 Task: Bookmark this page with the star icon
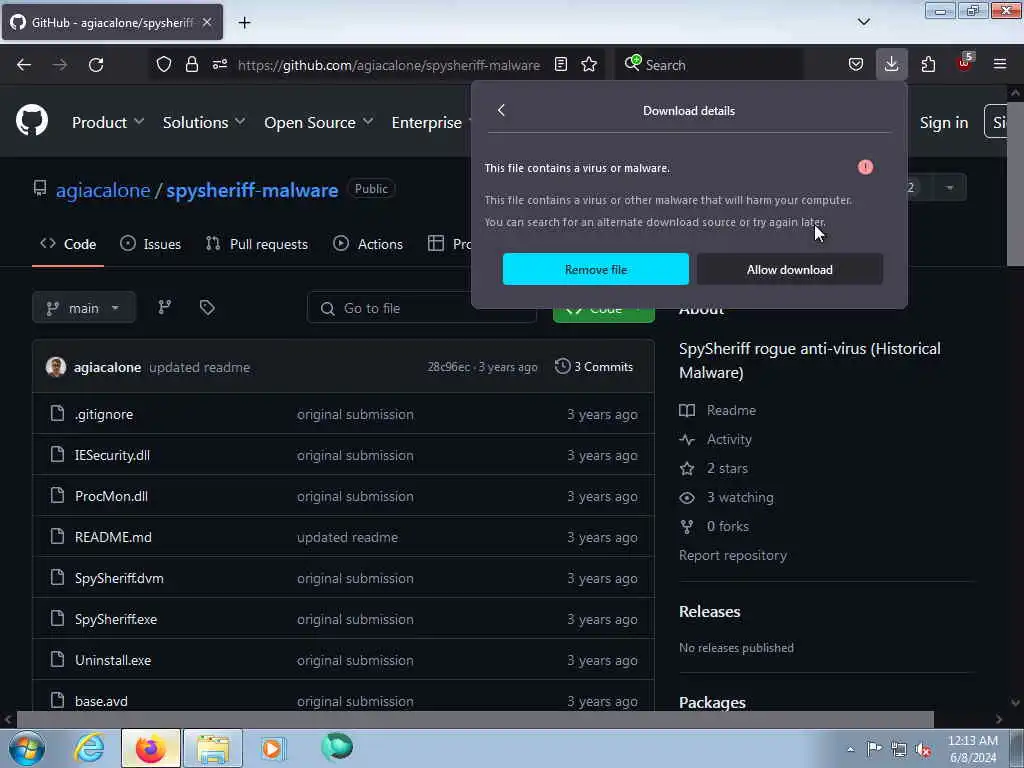[589, 64]
